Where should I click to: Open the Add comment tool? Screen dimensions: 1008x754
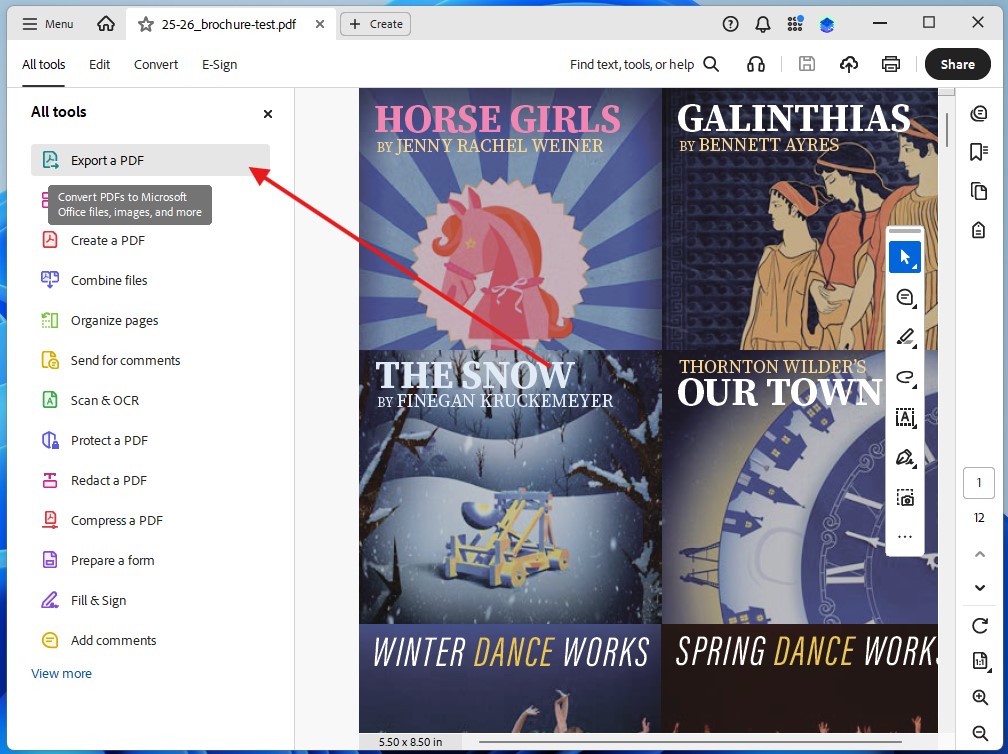pos(905,297)
